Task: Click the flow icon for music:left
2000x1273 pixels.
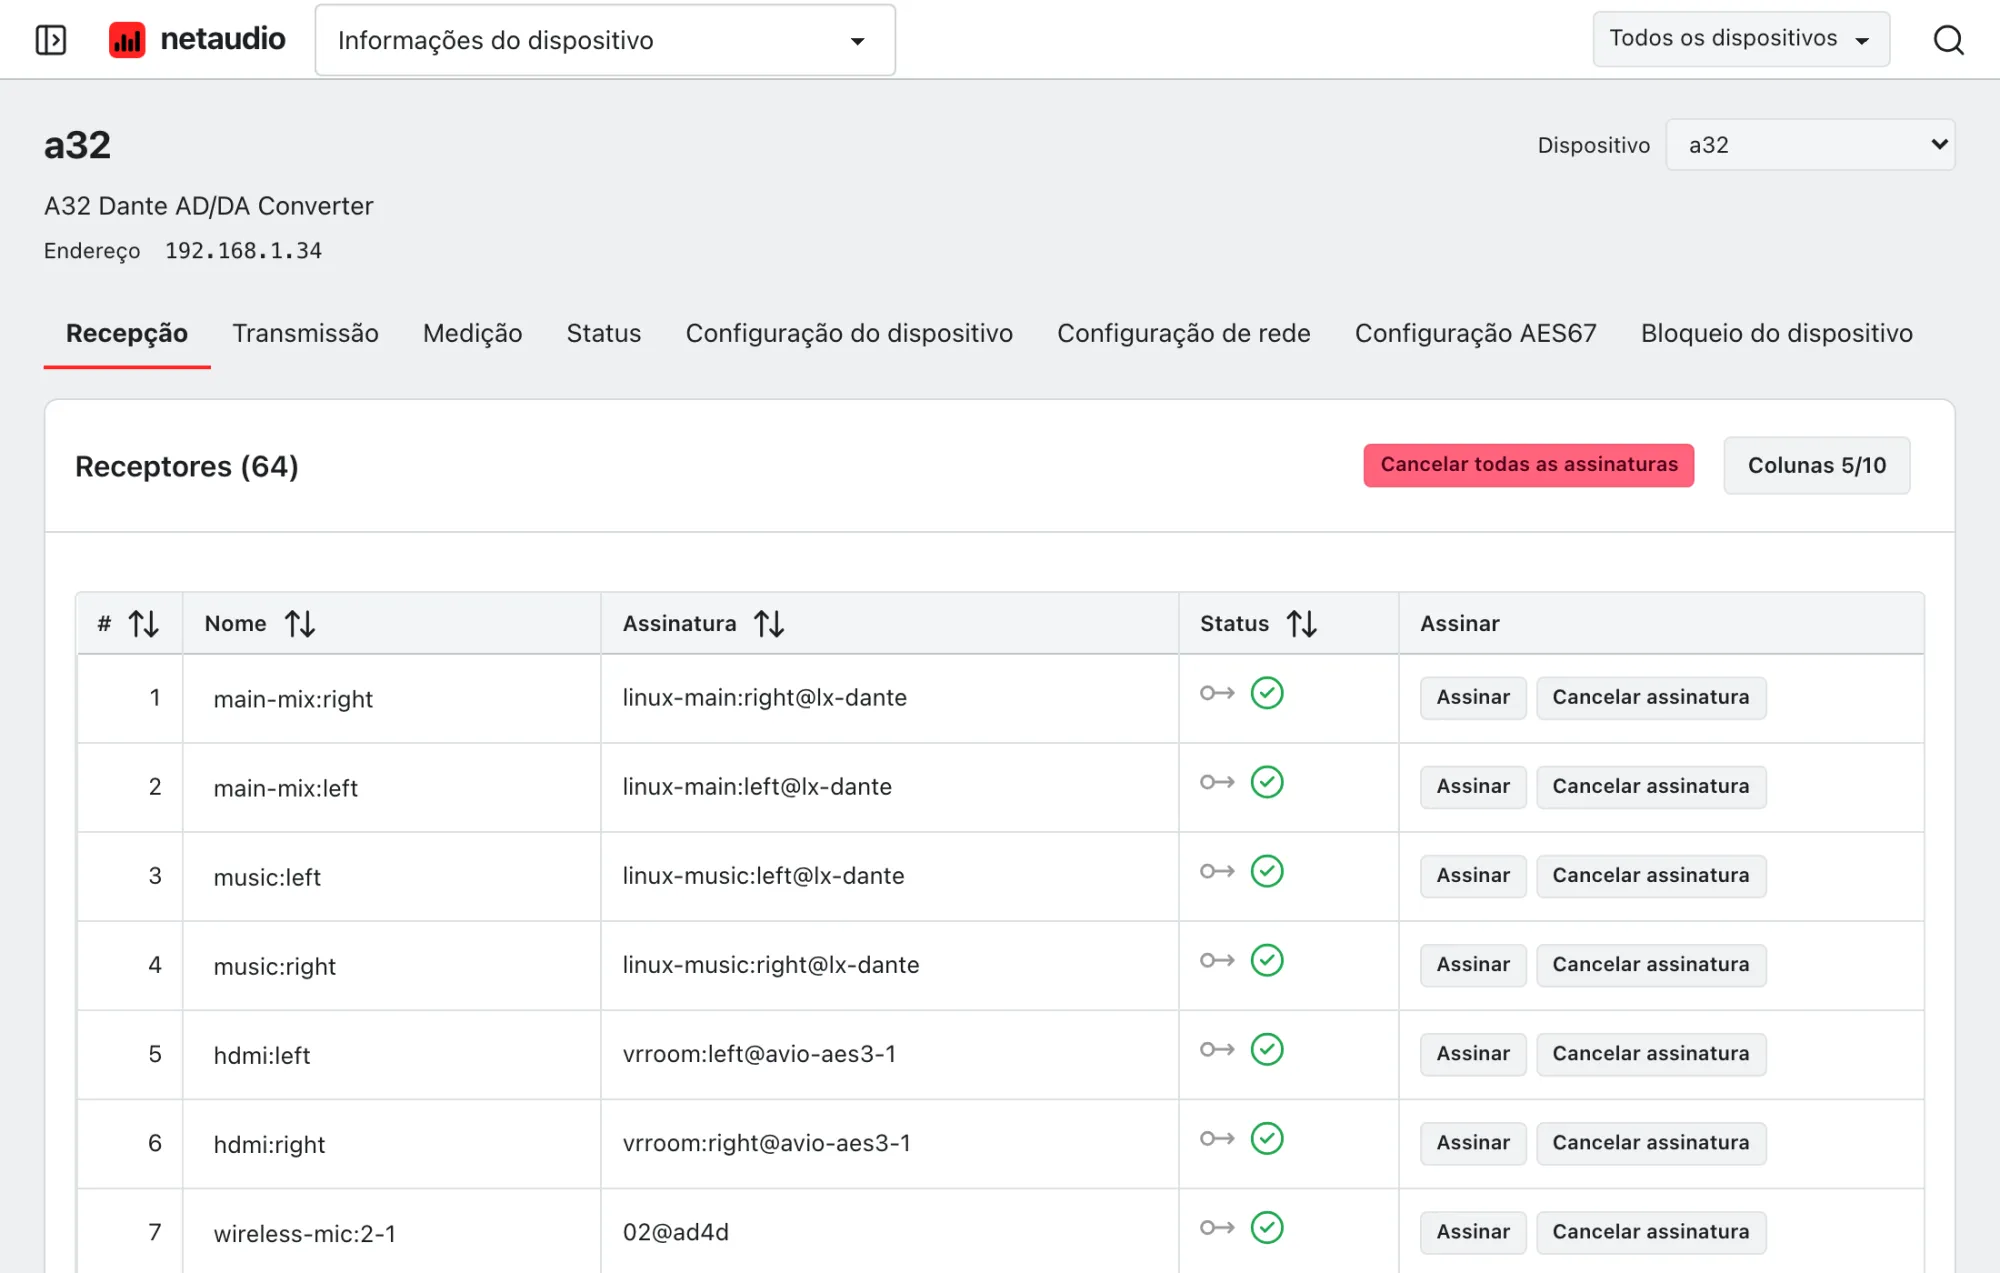Action: [x=1217, y=871]
